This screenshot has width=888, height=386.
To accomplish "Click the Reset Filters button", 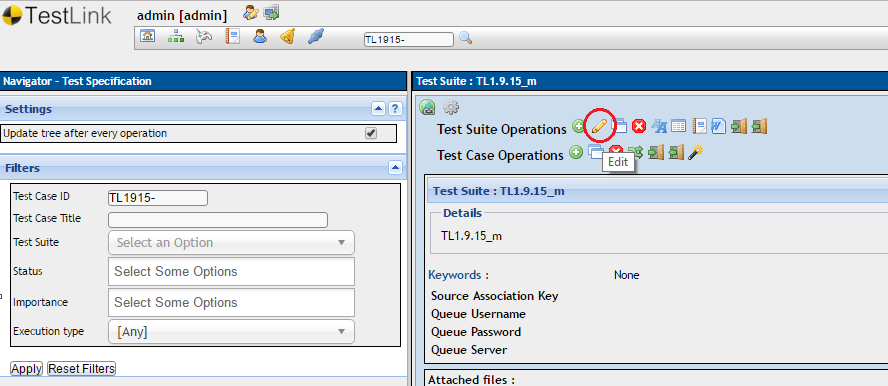I will [x=82, y=369].
